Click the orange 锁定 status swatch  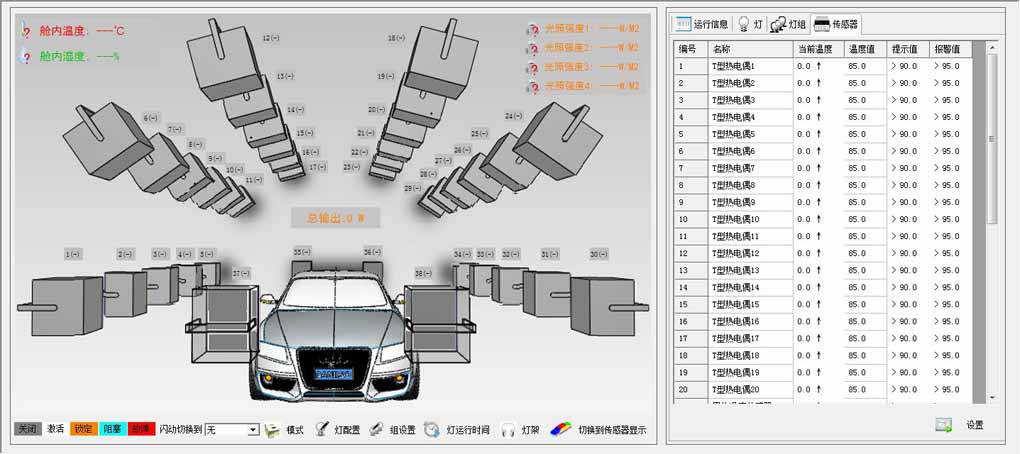[83, 430]
